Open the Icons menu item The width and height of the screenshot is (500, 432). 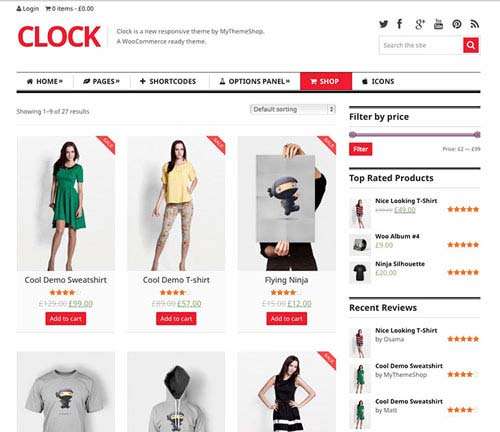pos(378,81)
